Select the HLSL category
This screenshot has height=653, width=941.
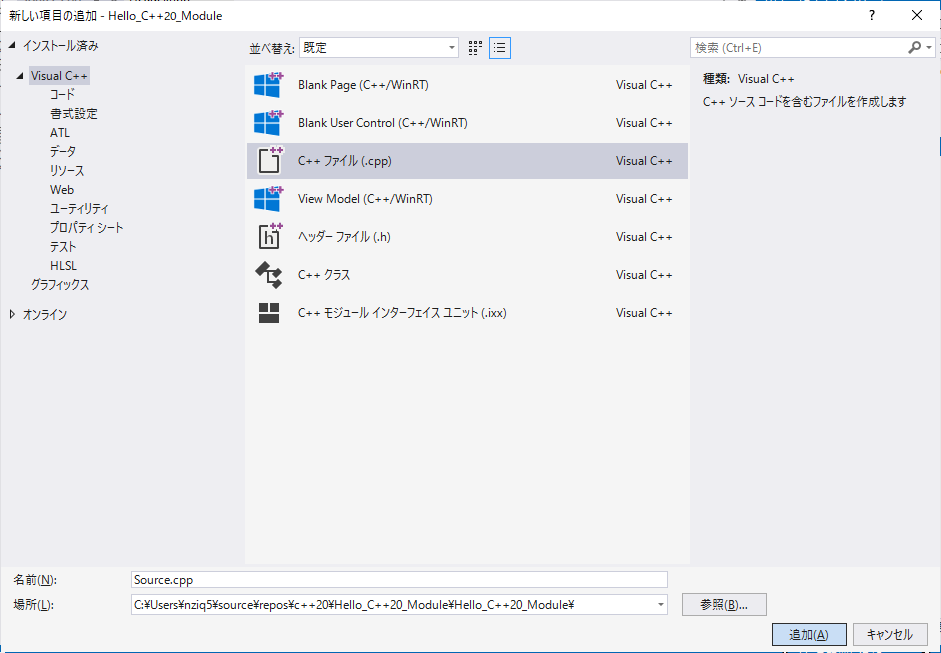64,266
